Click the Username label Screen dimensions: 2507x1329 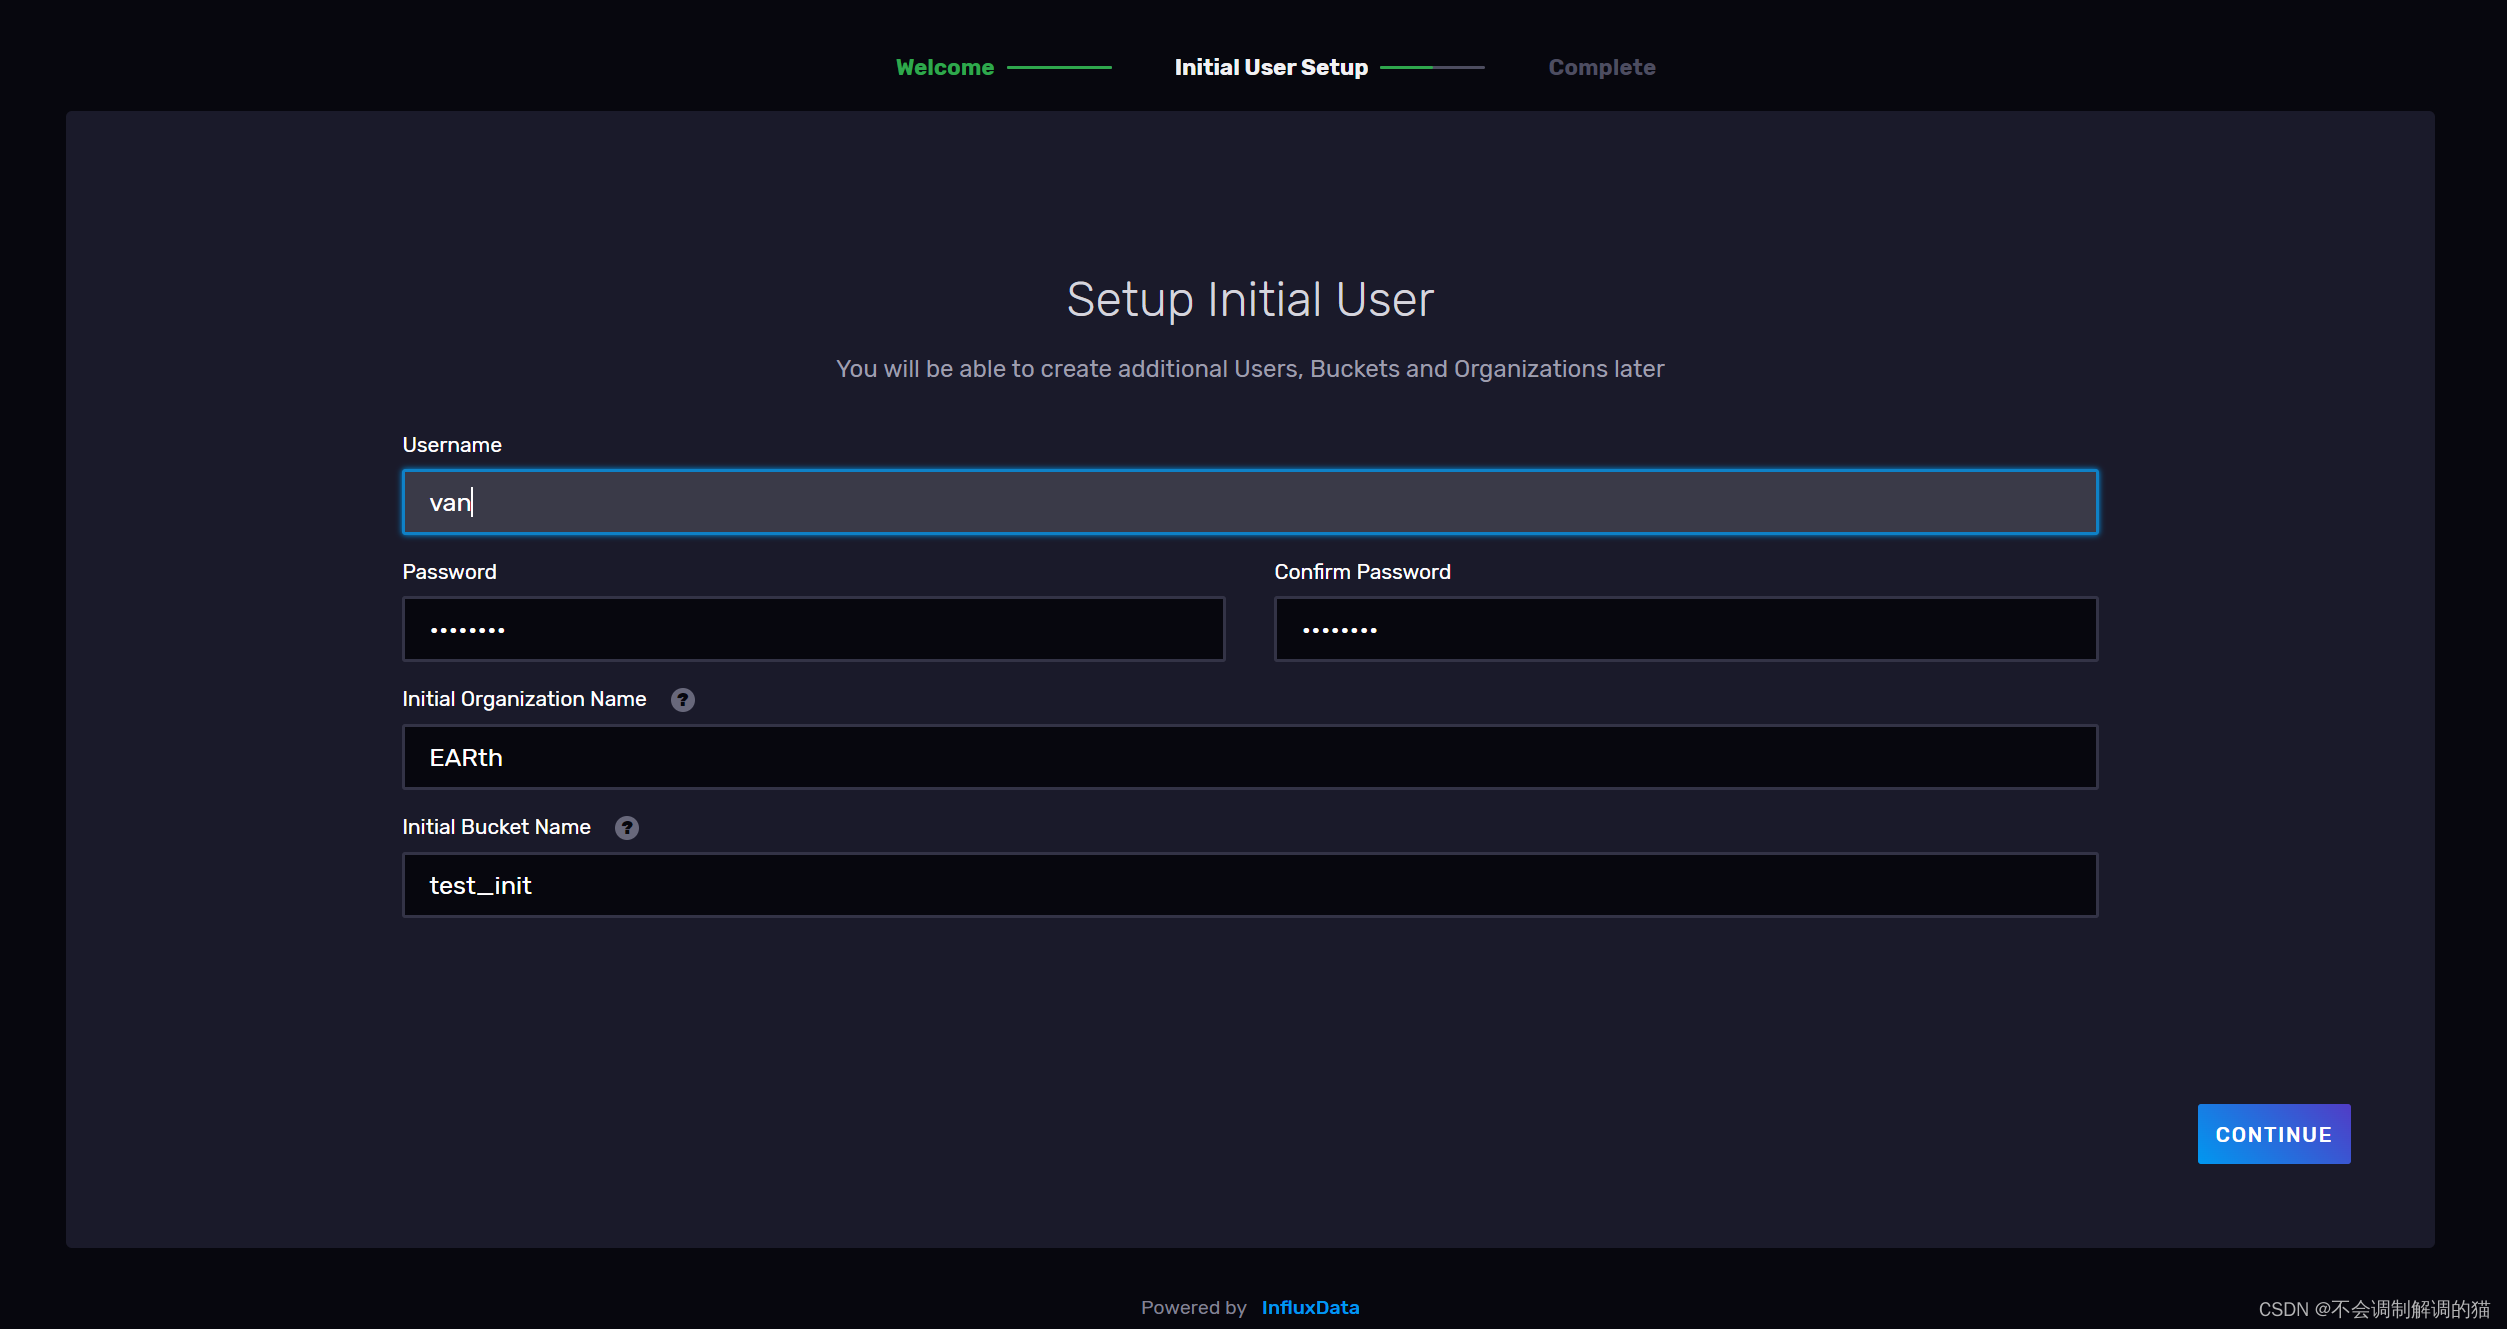[452, 445]
